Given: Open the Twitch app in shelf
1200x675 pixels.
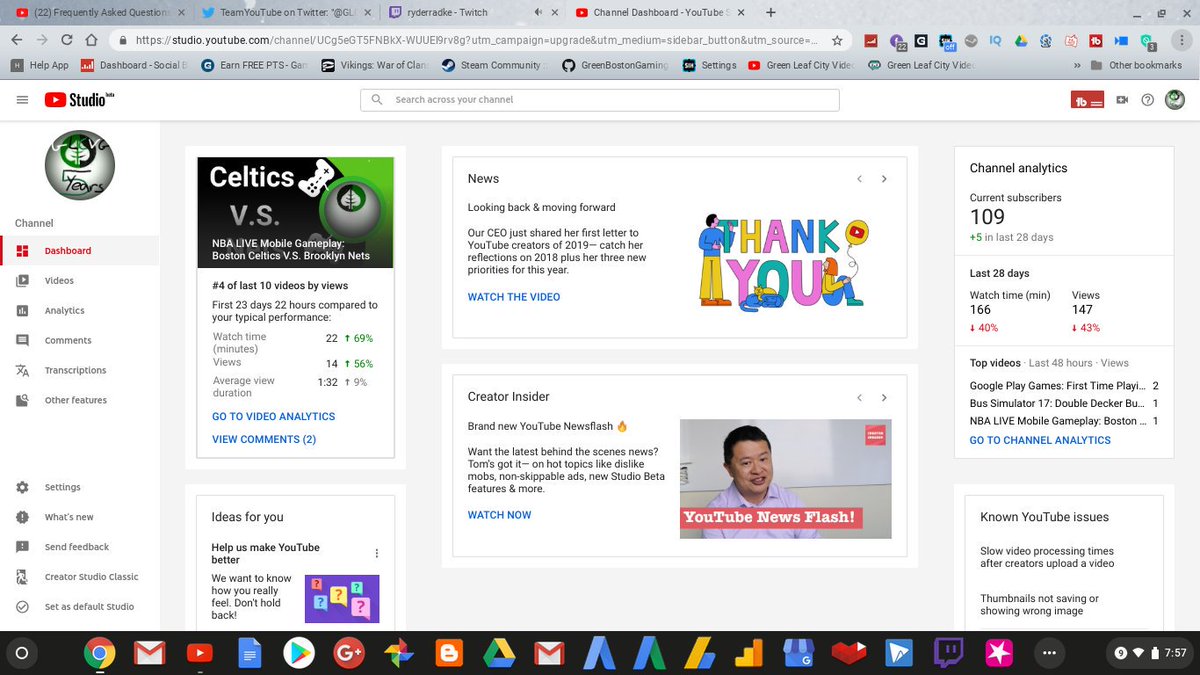Looking at the screenshot, I should click(948, 653).
